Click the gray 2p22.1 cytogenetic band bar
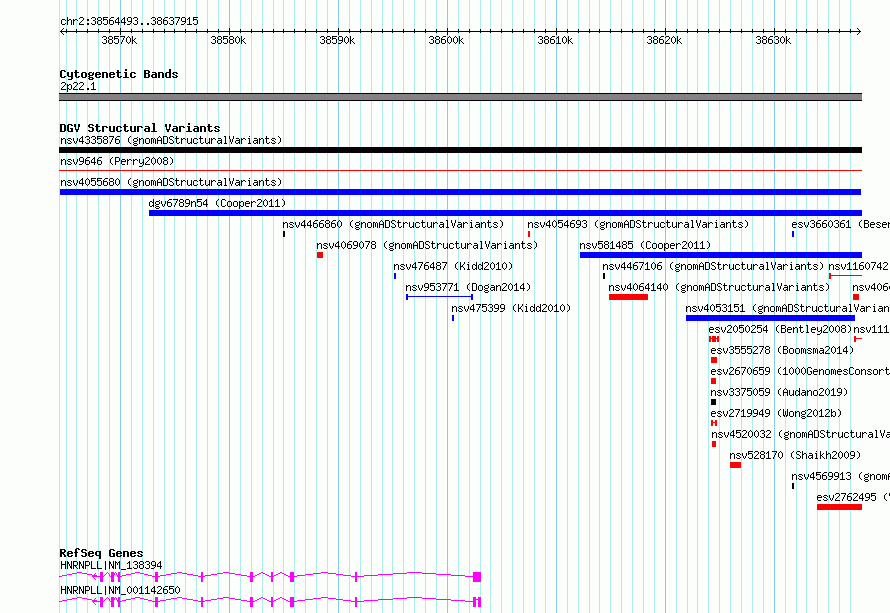The image size is (890, 613). [460, 97]
